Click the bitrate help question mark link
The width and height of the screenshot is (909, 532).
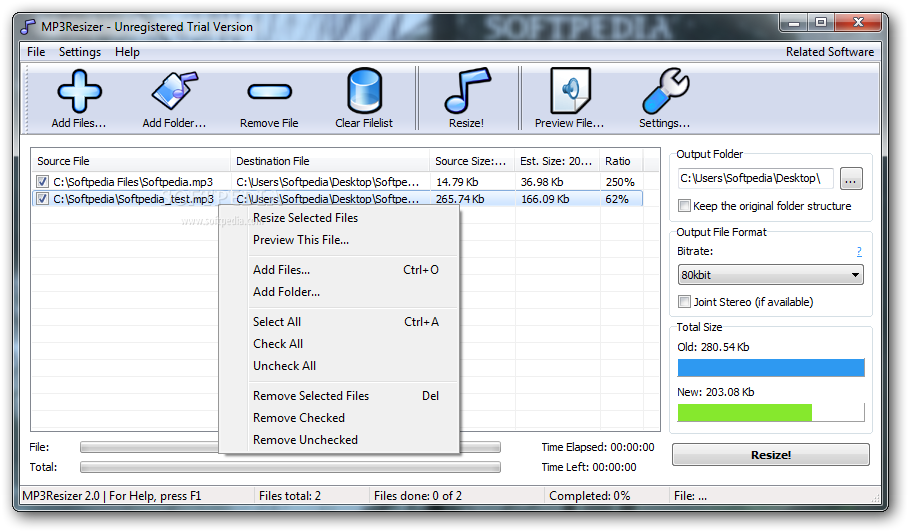(859, 252)
